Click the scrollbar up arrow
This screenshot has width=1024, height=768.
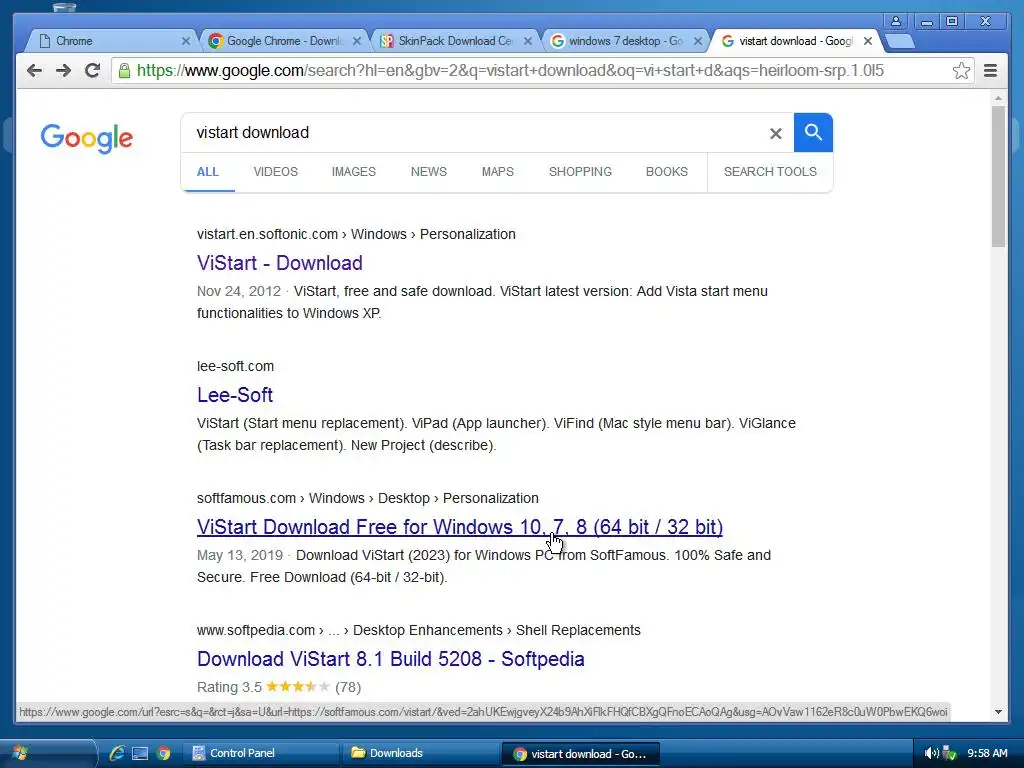(998, 98)
